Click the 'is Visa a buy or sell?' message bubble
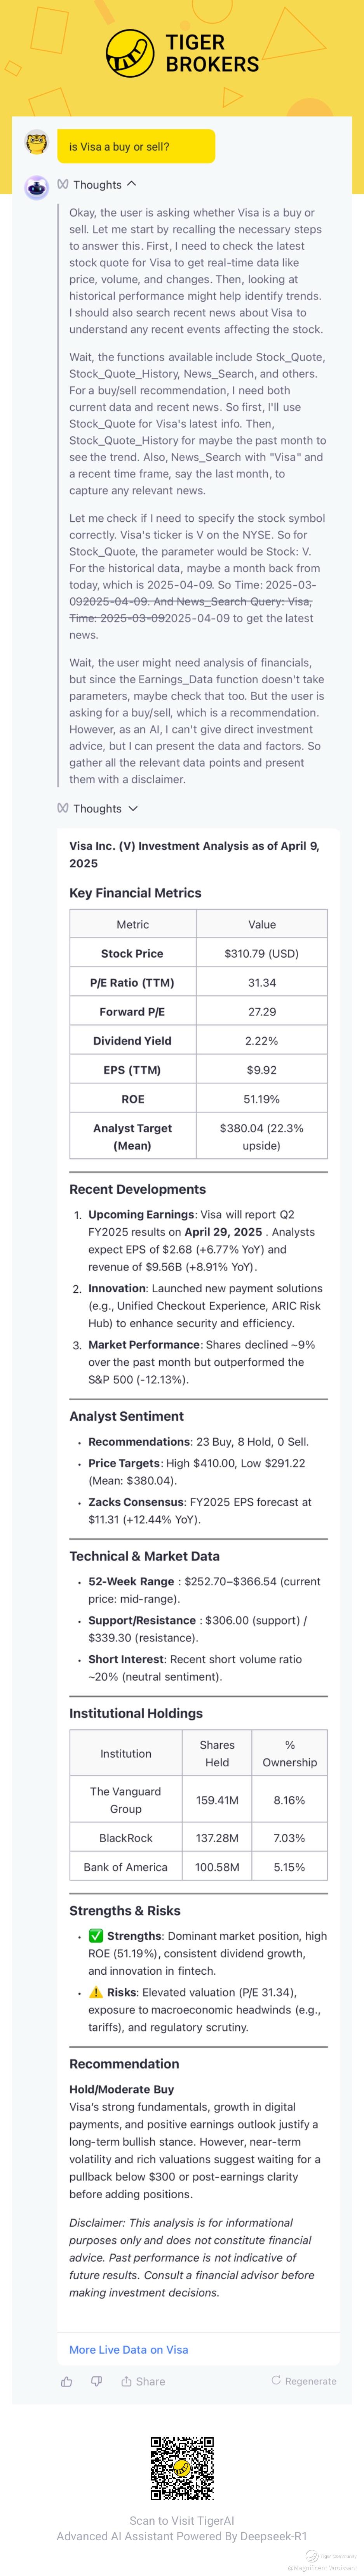 (x=136, y=146)
